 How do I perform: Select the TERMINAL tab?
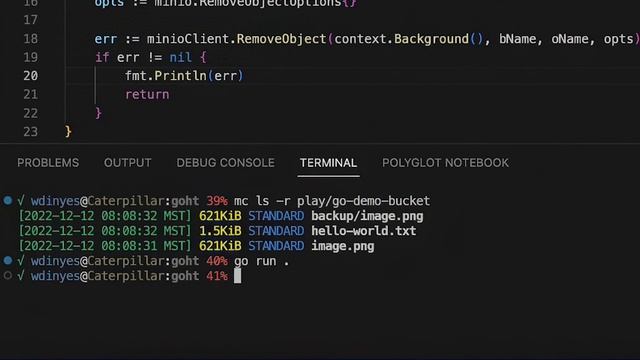(328, 163)
